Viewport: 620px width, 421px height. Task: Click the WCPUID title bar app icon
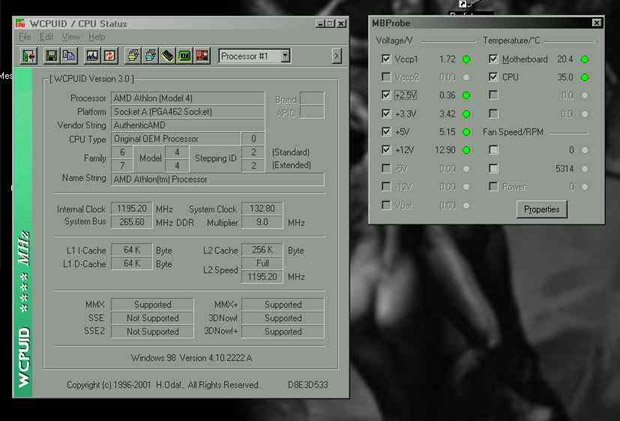[x=21, y=23]
